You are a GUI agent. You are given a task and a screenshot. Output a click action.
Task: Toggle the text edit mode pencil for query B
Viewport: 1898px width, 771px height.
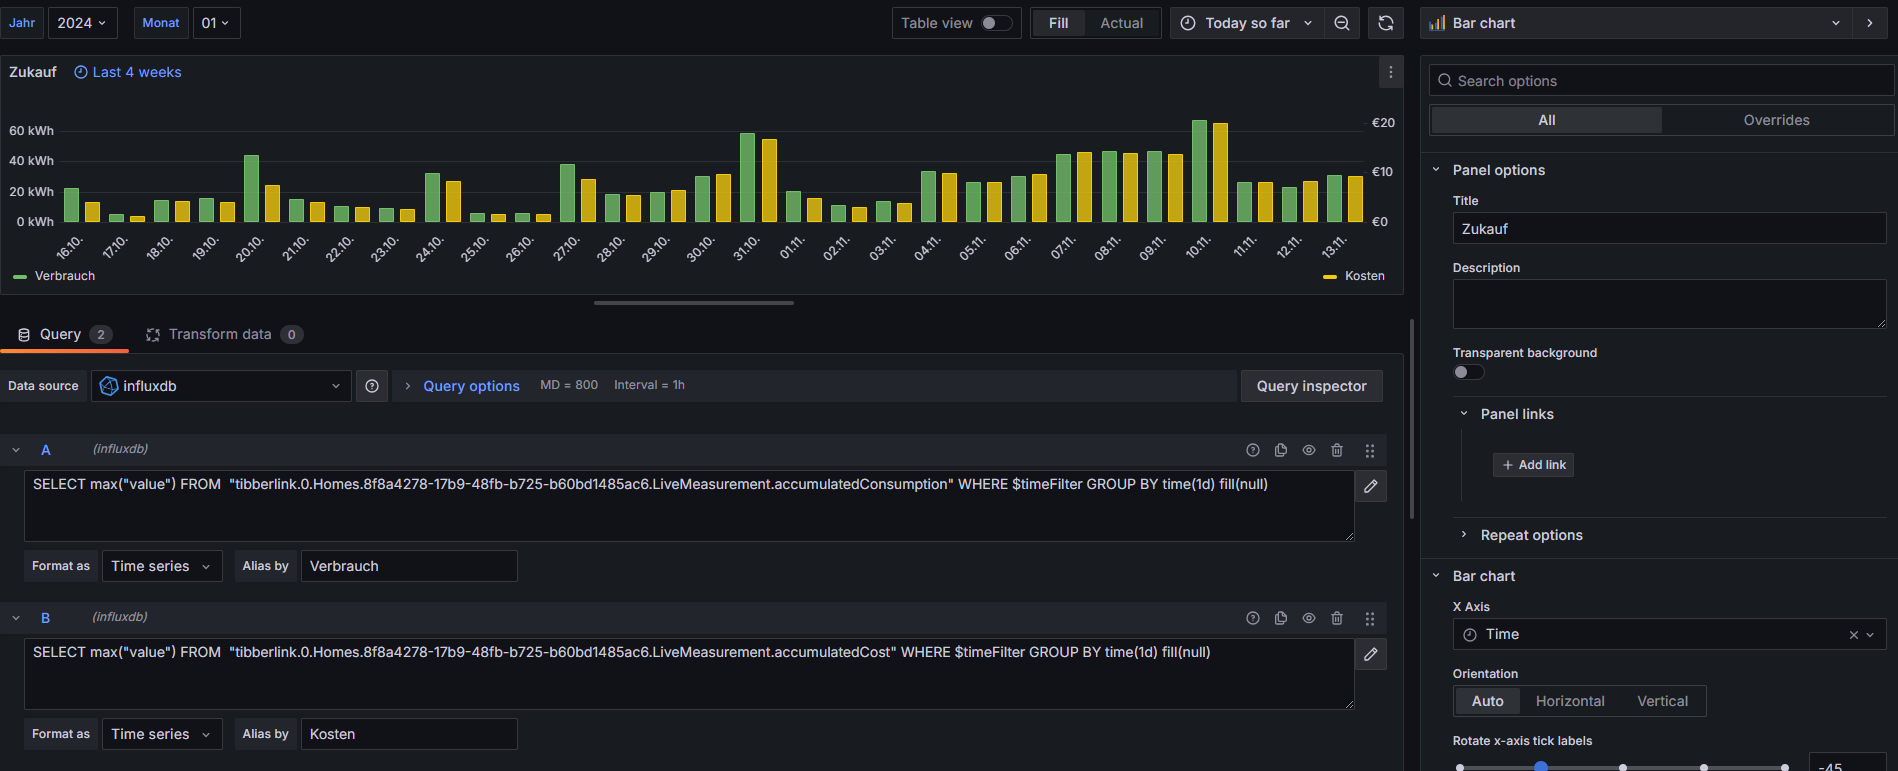pos(1371,654)
